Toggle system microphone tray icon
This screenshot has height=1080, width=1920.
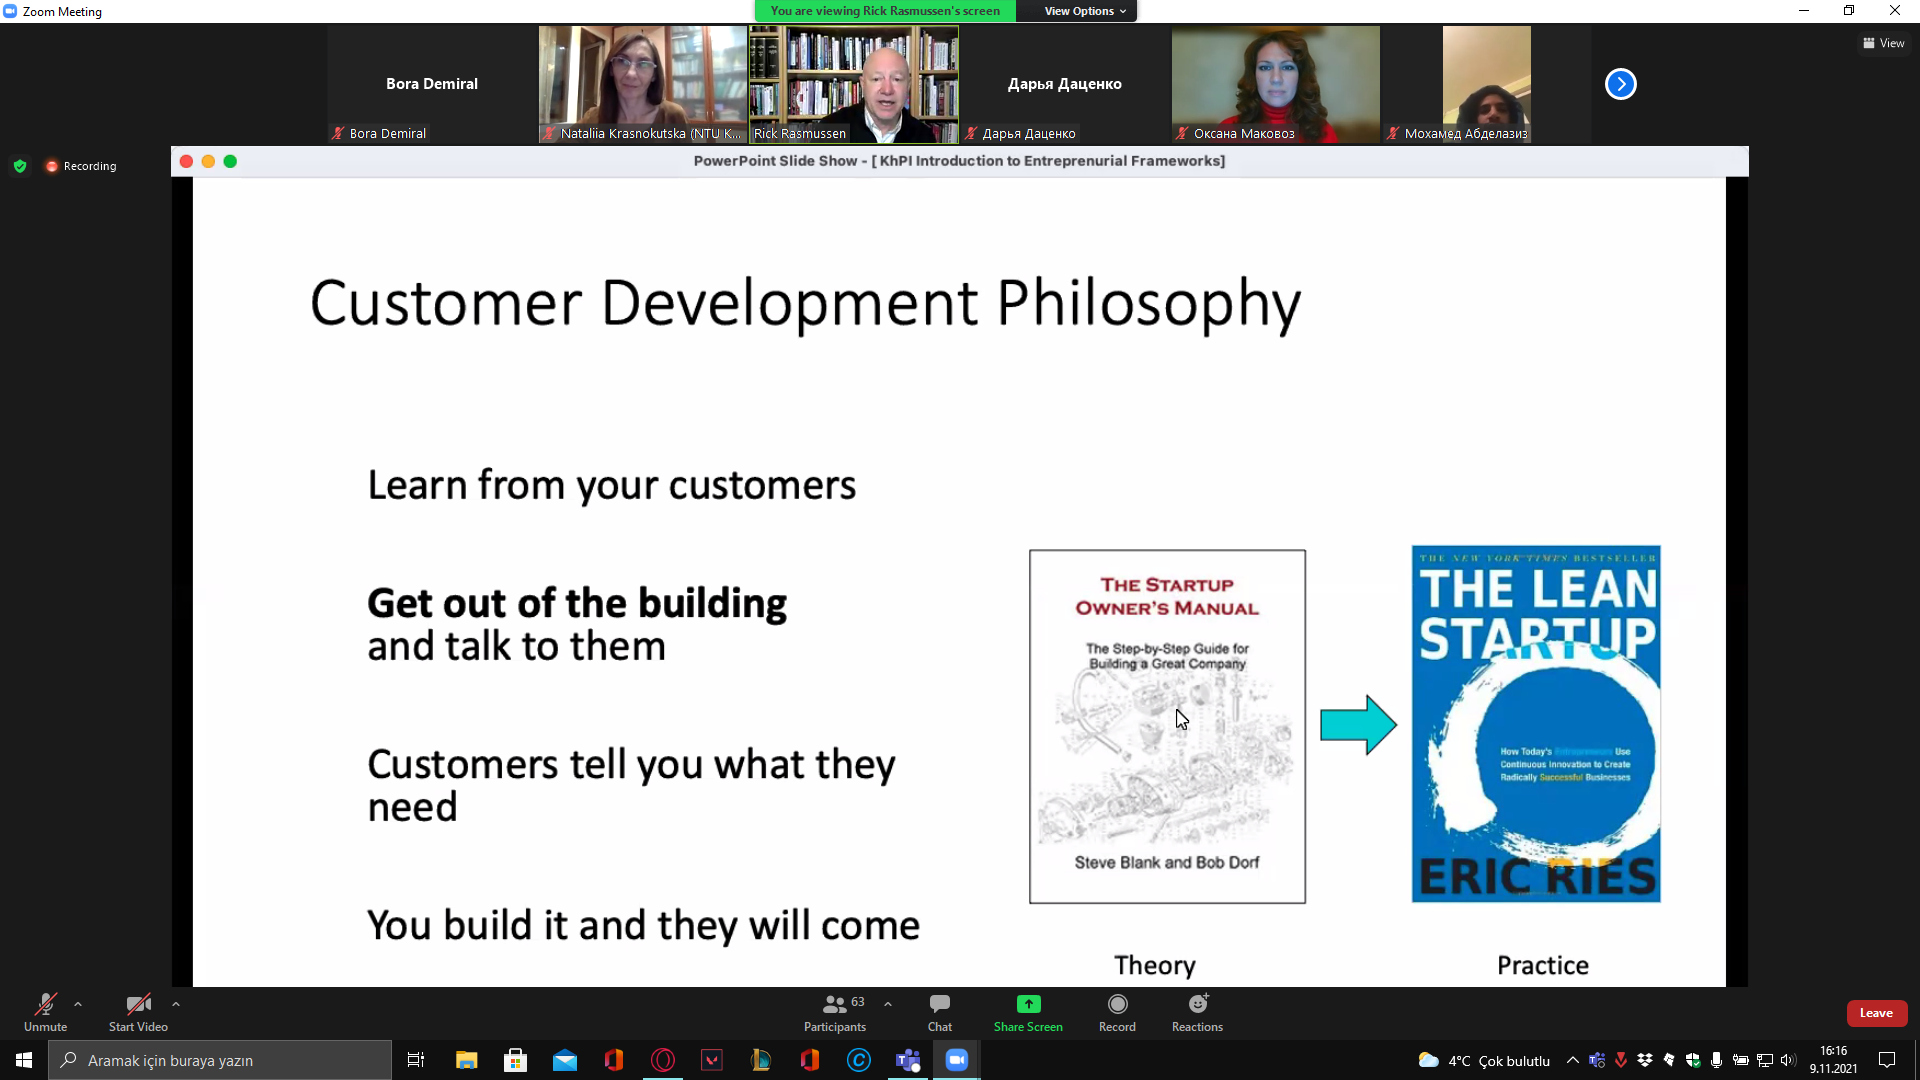point(1716,1060)
